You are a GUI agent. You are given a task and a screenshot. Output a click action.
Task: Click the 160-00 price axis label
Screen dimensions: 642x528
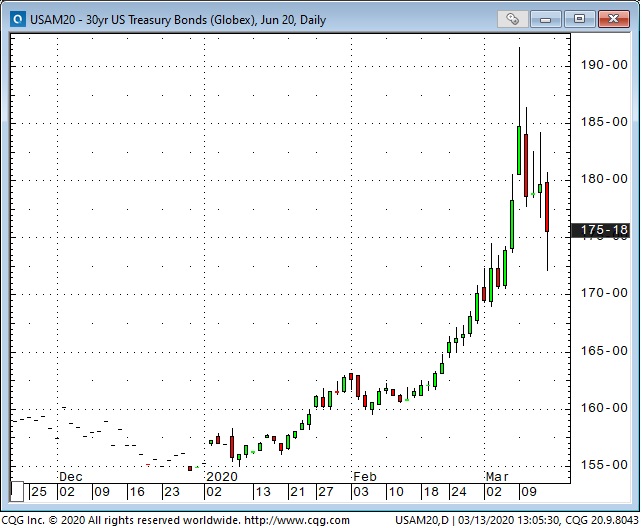pos(604,408)
